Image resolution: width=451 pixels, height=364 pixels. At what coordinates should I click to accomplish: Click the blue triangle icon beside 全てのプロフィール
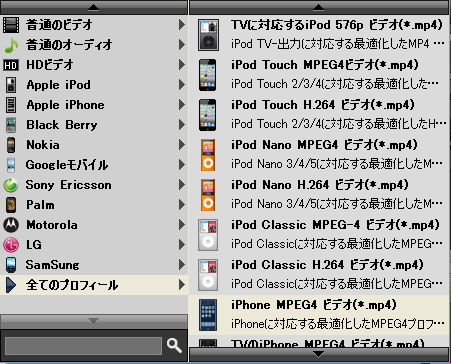point(11,285)
